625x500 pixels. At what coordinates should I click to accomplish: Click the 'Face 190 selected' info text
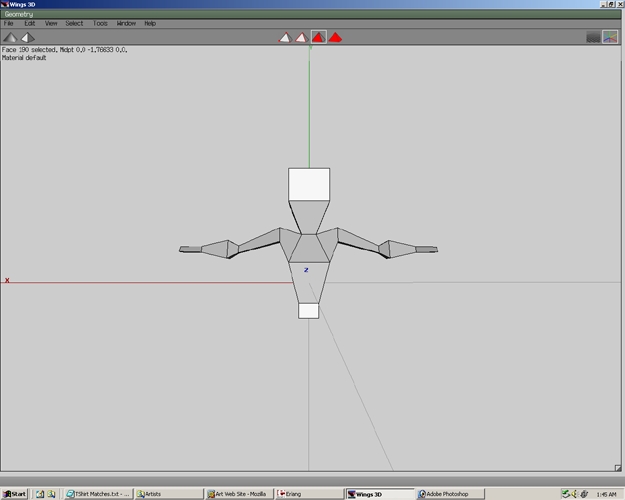tap(64, 50)
